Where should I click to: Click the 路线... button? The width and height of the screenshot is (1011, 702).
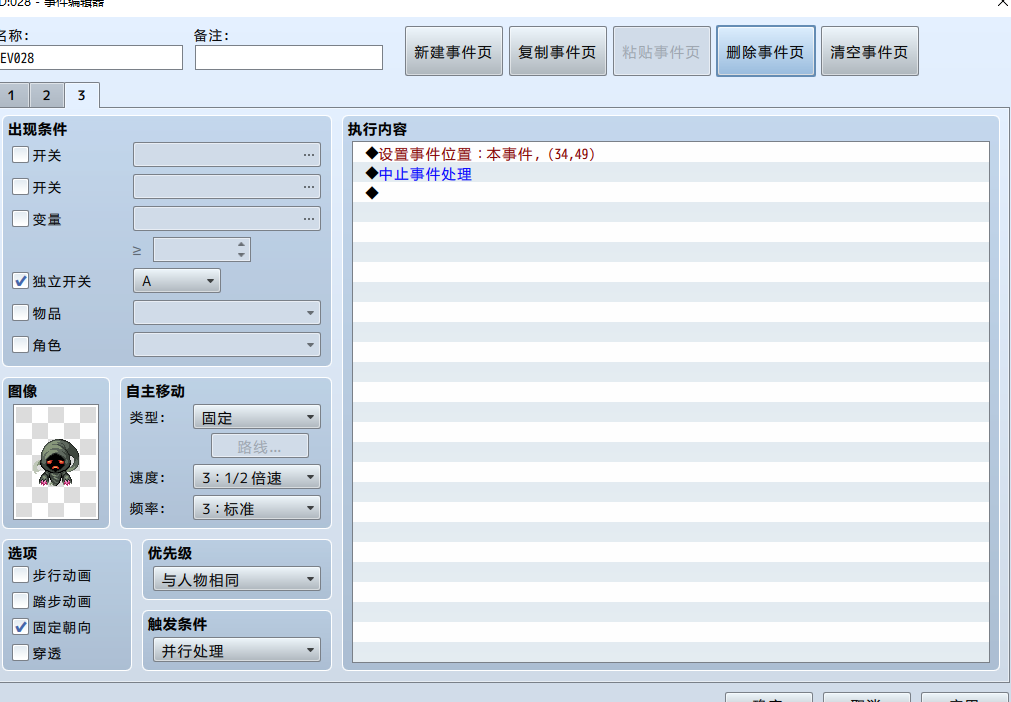[x=260, y=446]
